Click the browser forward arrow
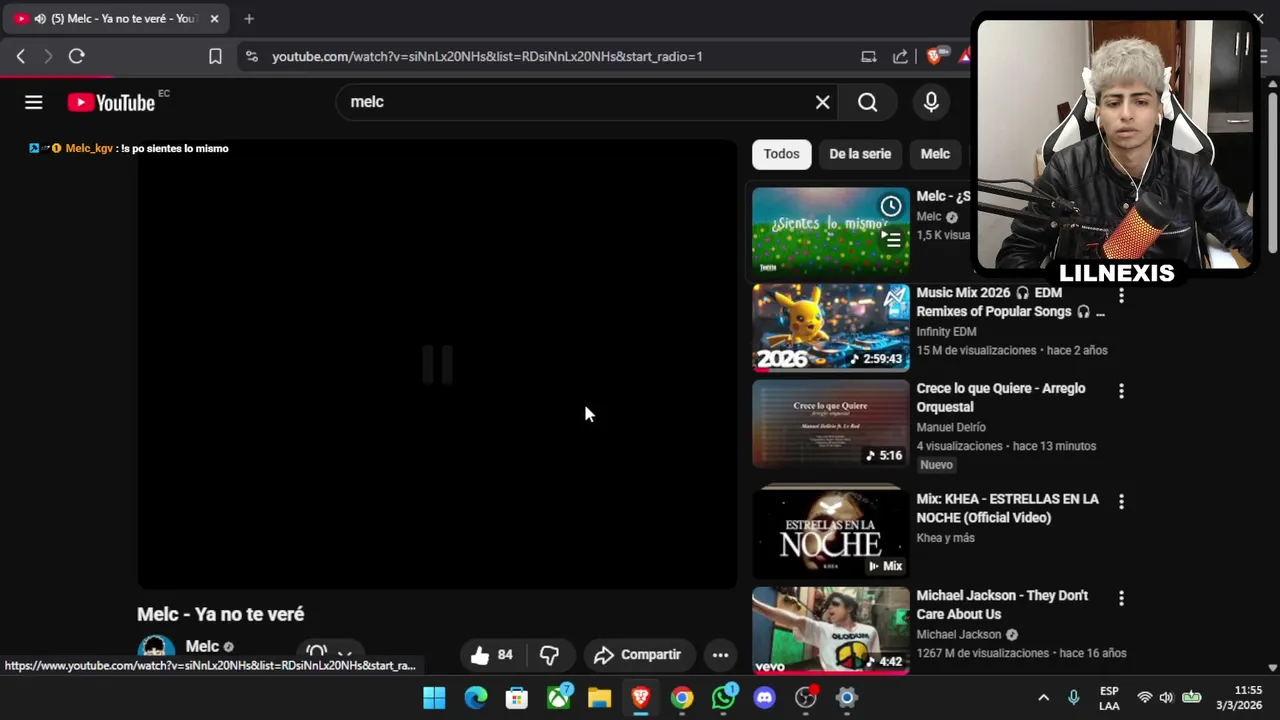1280x720 pixels. (x=47, y=56)
